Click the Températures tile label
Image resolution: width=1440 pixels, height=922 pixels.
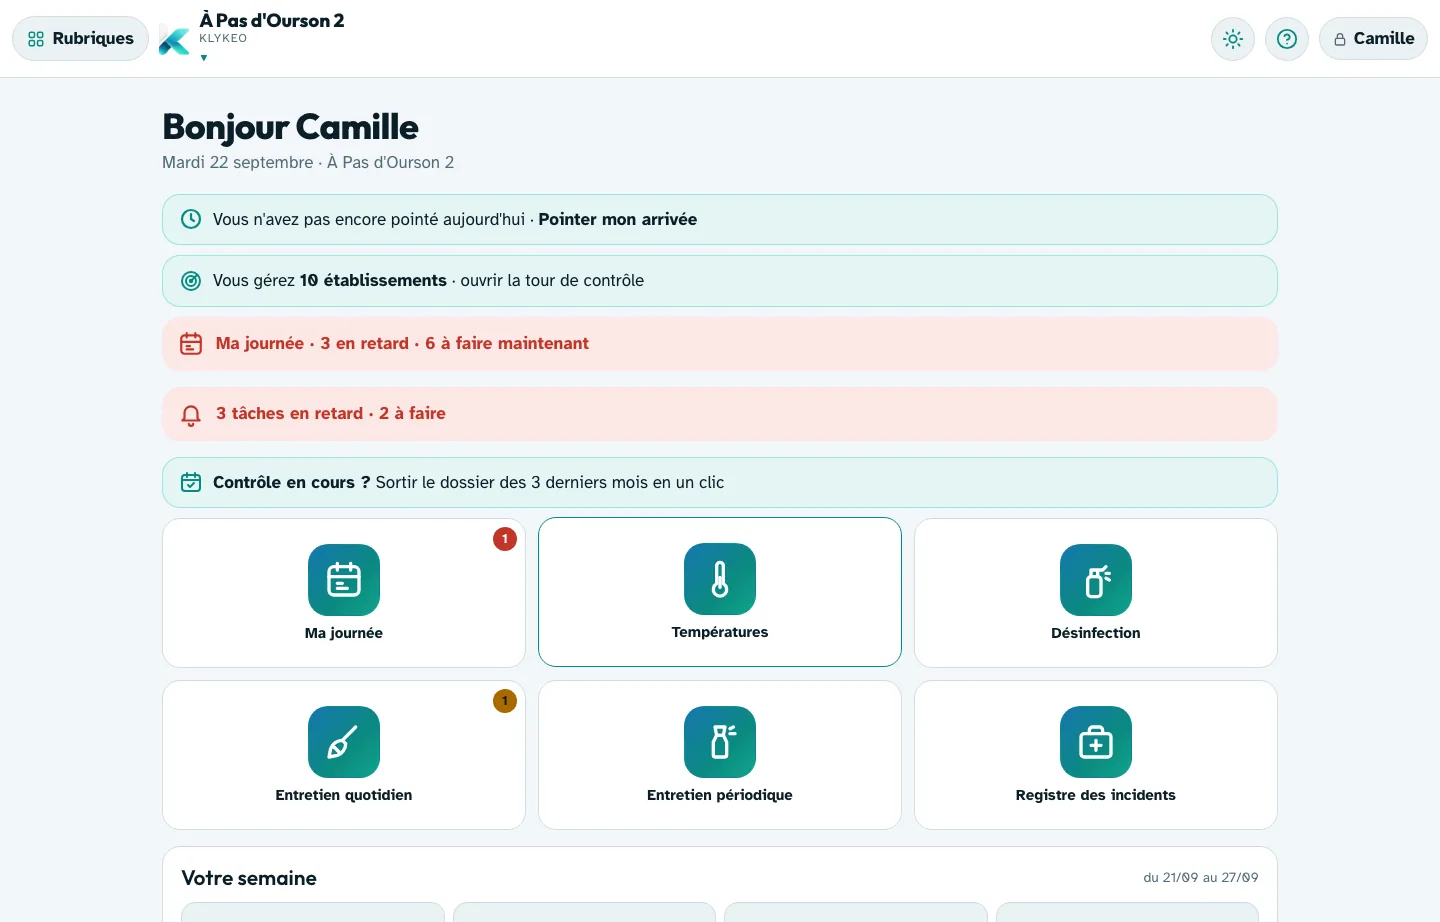click(720, 632)
